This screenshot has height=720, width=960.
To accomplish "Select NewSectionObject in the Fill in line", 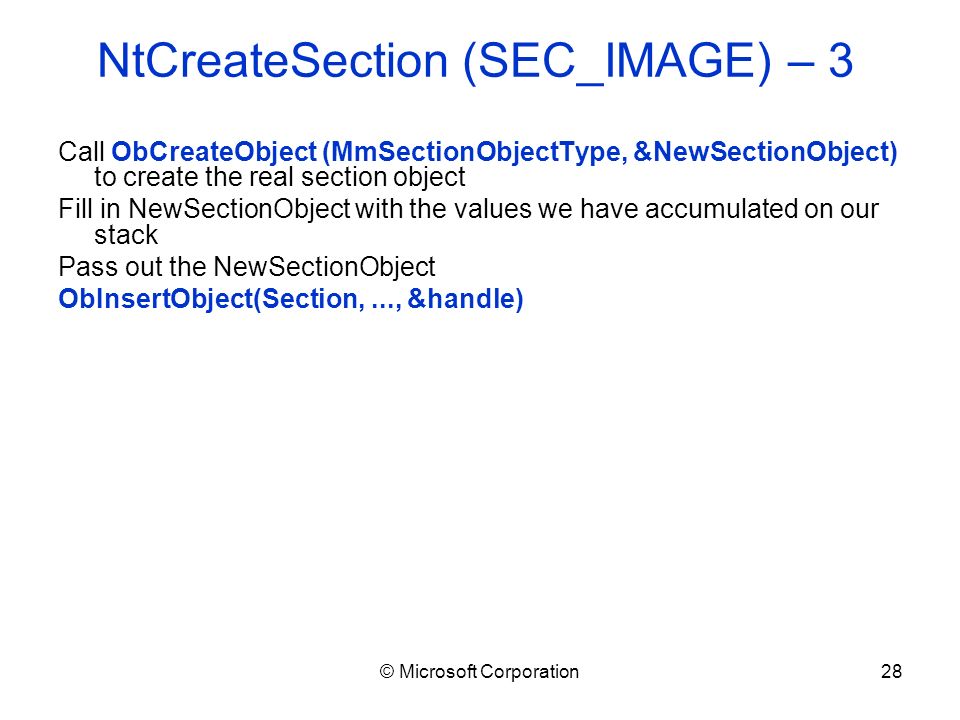I will (239, 209).
